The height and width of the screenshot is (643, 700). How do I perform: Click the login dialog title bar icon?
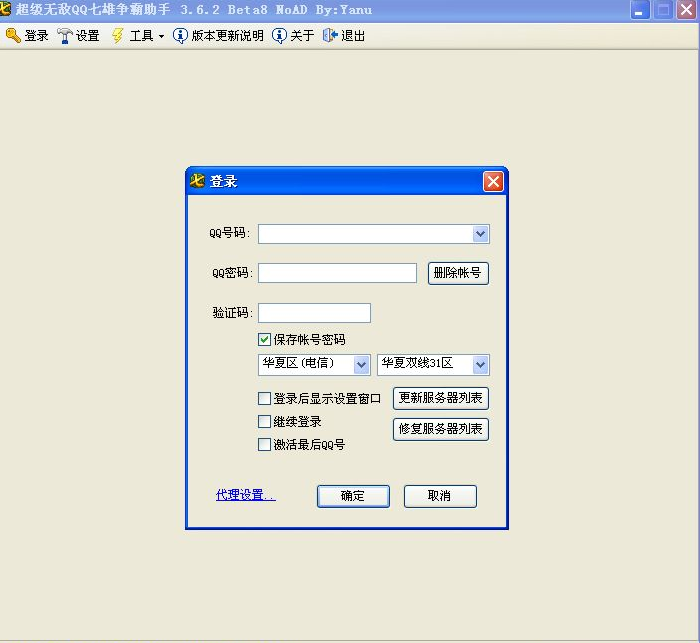point(197,181)
